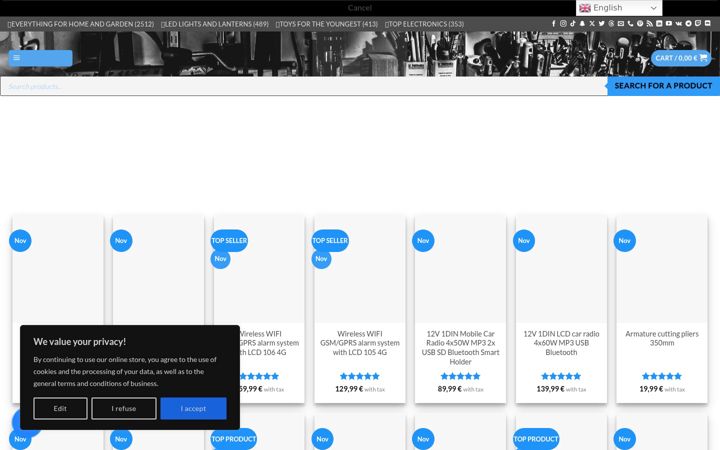Click image area of Armature cutting pliers card

pyautogui.click(x=662, y=270)
